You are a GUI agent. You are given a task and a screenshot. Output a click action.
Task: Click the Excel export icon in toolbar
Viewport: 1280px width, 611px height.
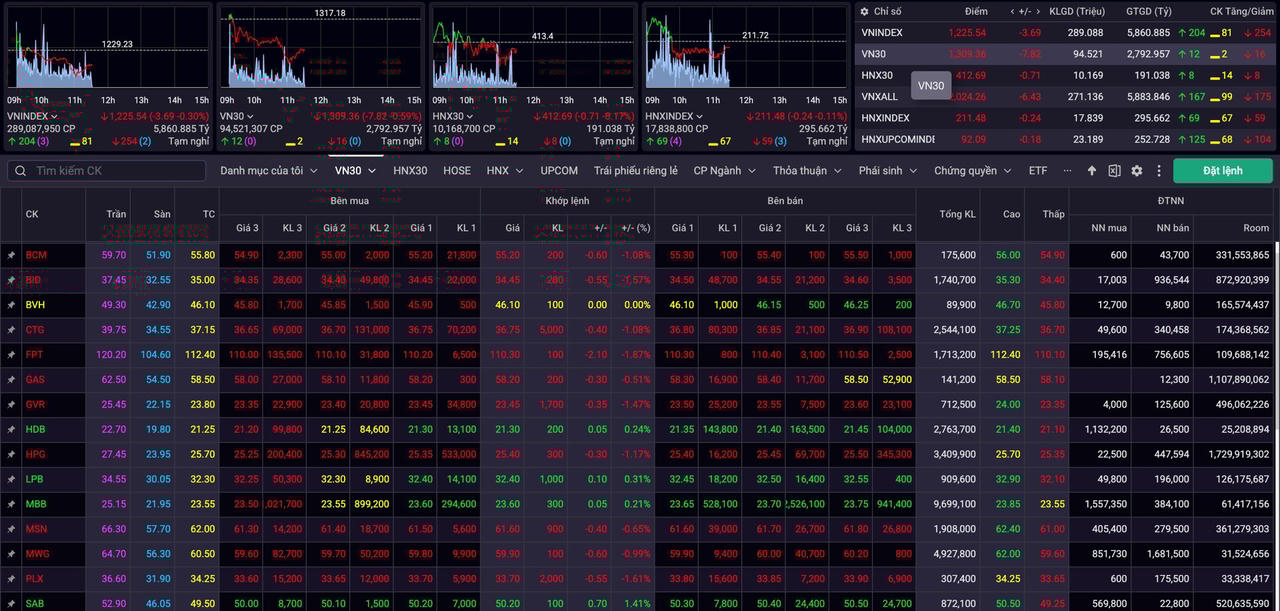coord(1114,171)
